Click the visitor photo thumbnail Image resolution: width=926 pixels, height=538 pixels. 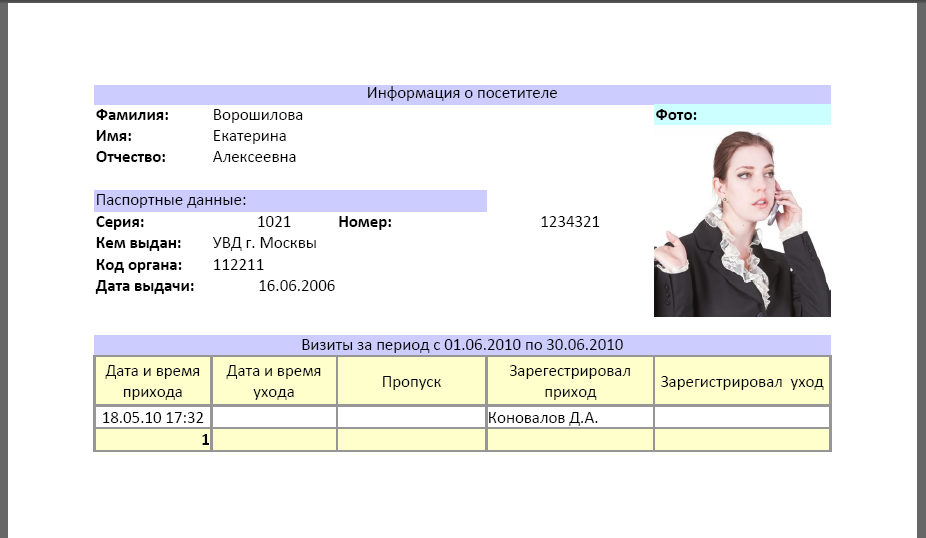click(742, 223)
